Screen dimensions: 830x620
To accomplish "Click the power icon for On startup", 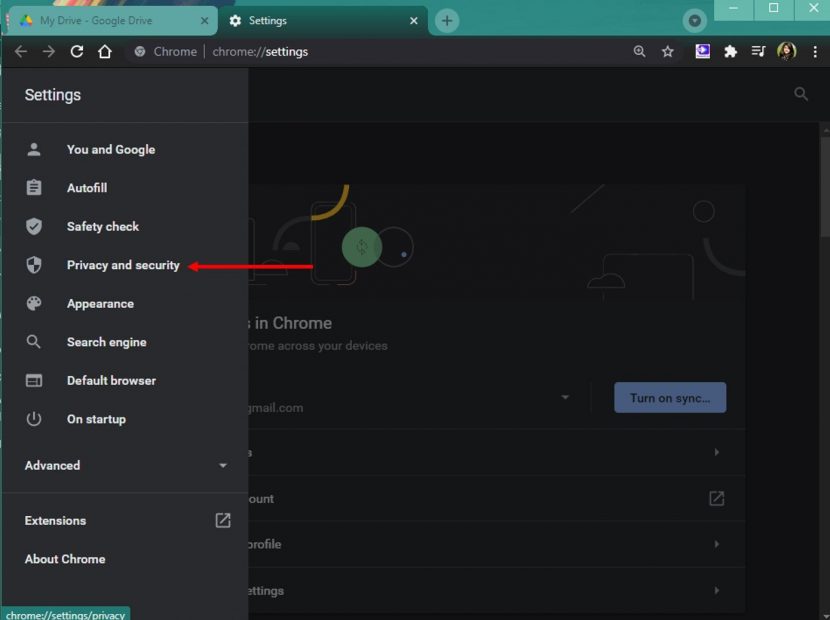I will pyautogui.click(x=34, y=419).
